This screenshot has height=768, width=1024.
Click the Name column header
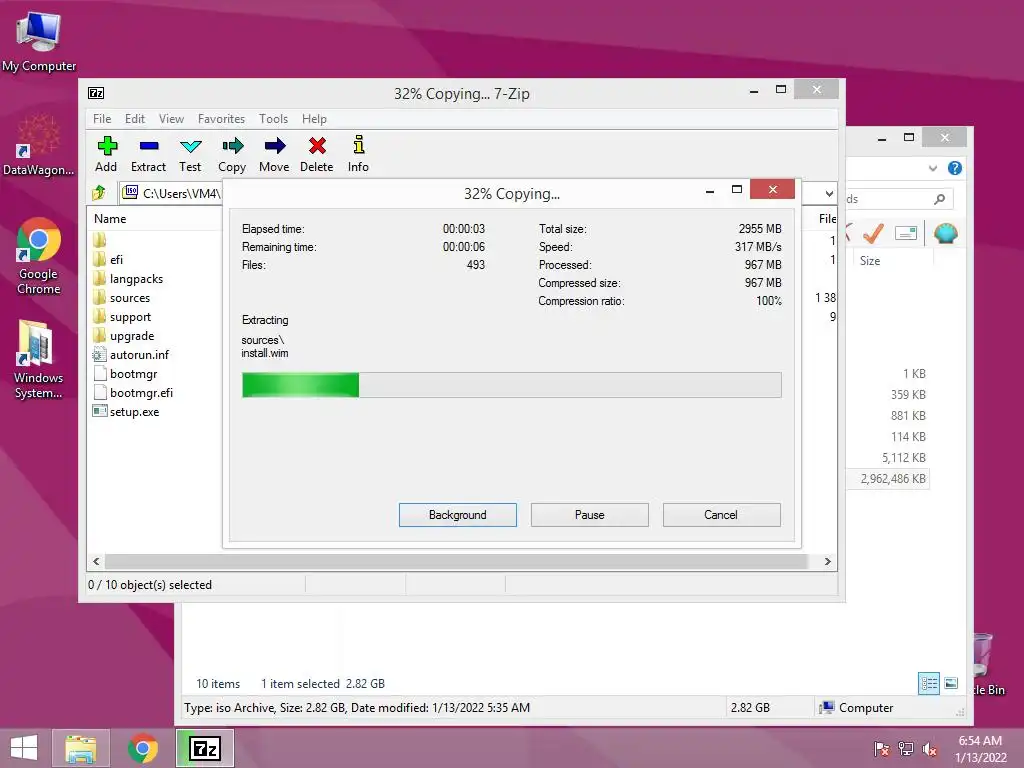coord(110,219)
